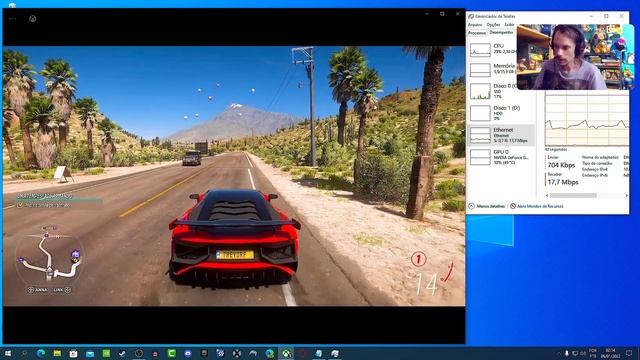
Task: Open taskbar search magnifier
Action: pos(24,353)
